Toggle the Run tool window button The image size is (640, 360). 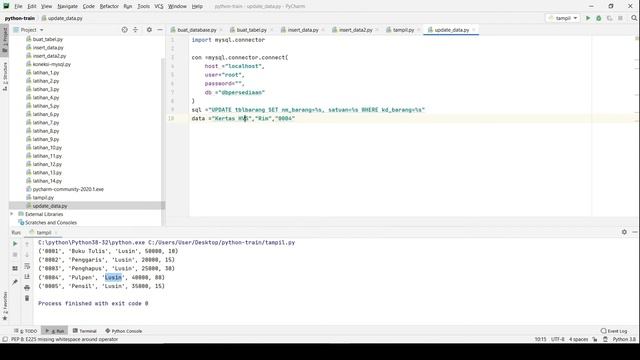pos(55,331)
